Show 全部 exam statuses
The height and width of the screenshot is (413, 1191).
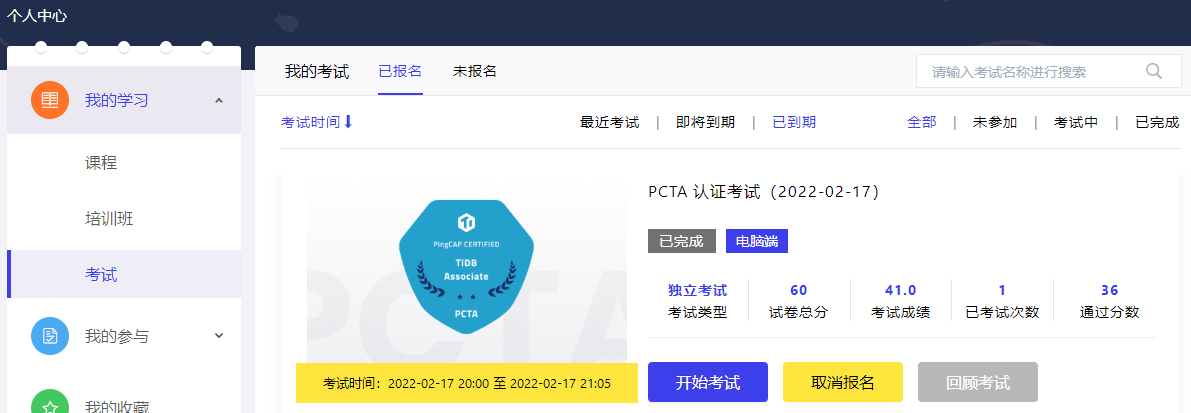coord(921,122)
